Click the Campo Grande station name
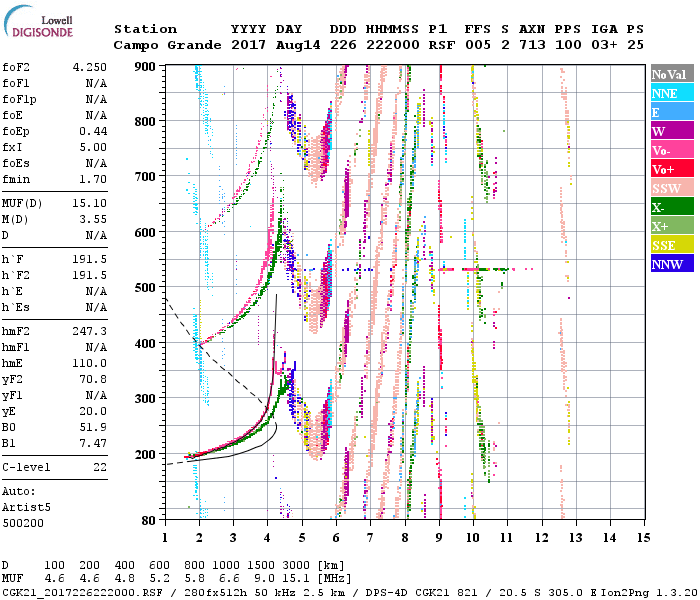 point(167,45)
